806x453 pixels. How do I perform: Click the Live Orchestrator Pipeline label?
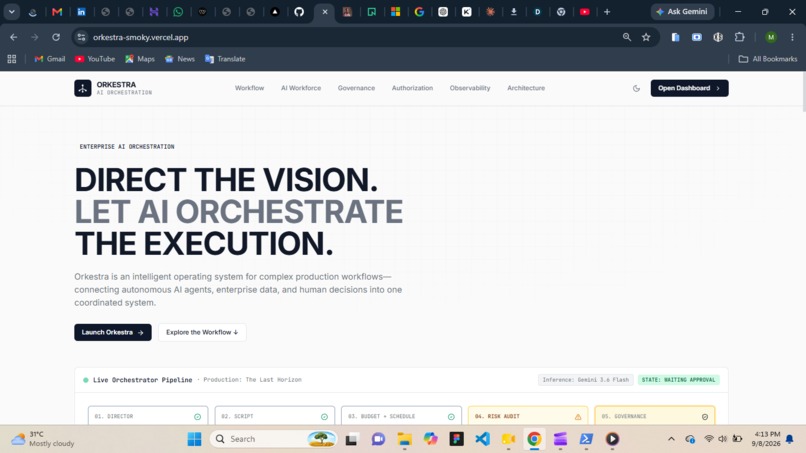142,380
